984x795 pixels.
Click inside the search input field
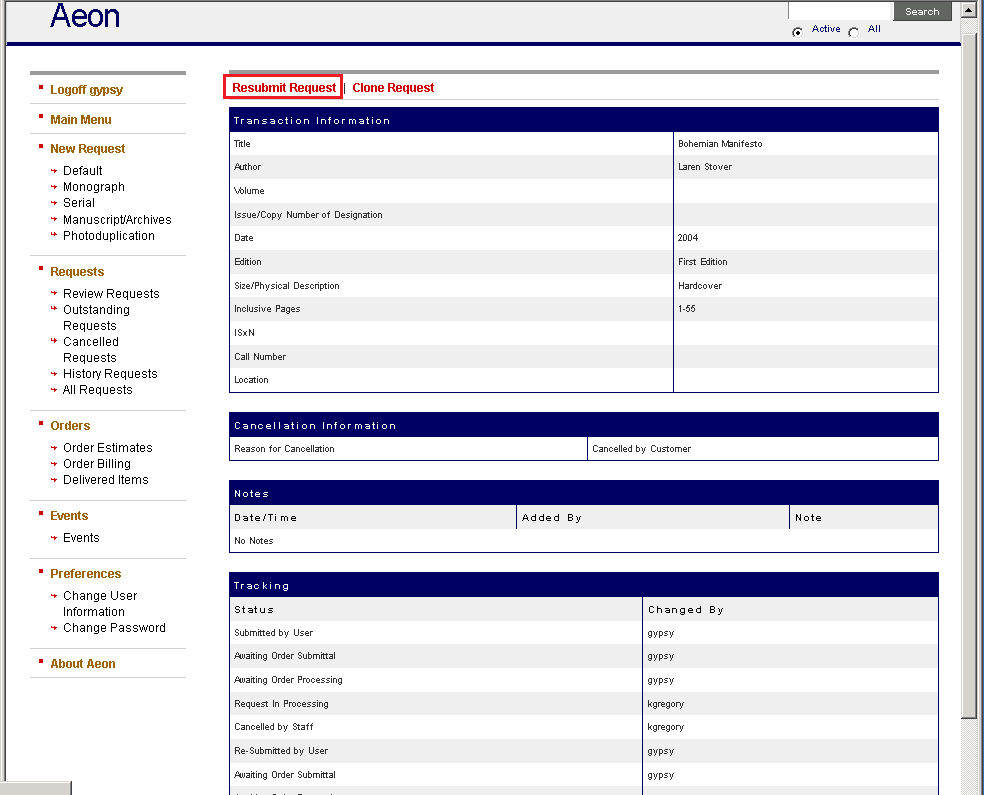[x=840, y=11]
